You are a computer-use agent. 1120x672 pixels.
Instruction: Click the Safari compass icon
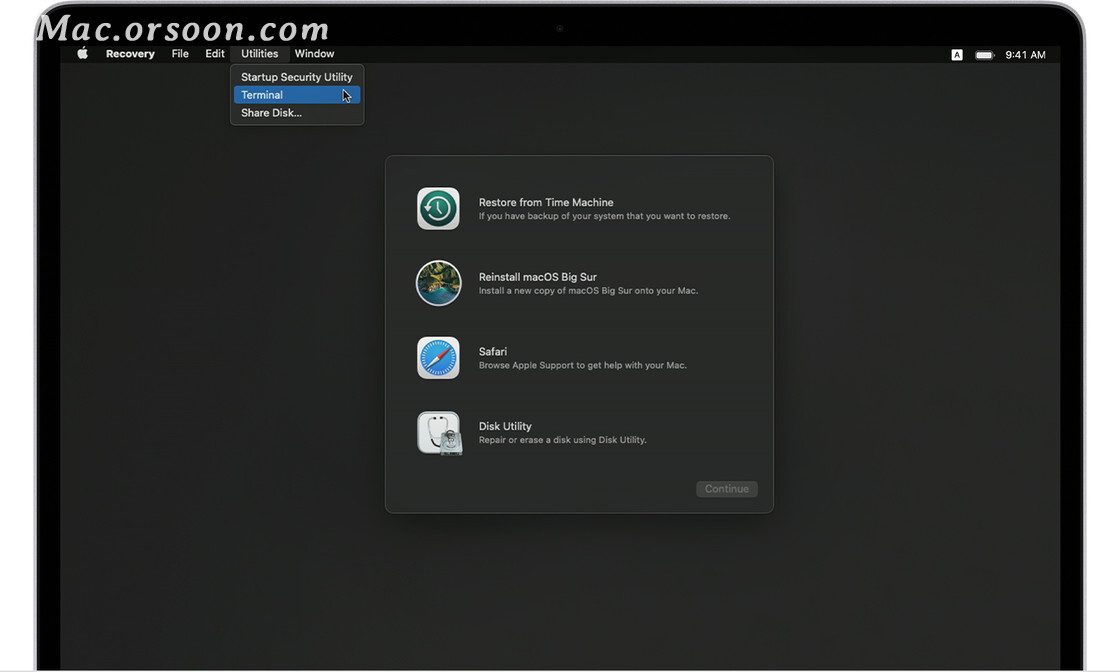point(438,358)
